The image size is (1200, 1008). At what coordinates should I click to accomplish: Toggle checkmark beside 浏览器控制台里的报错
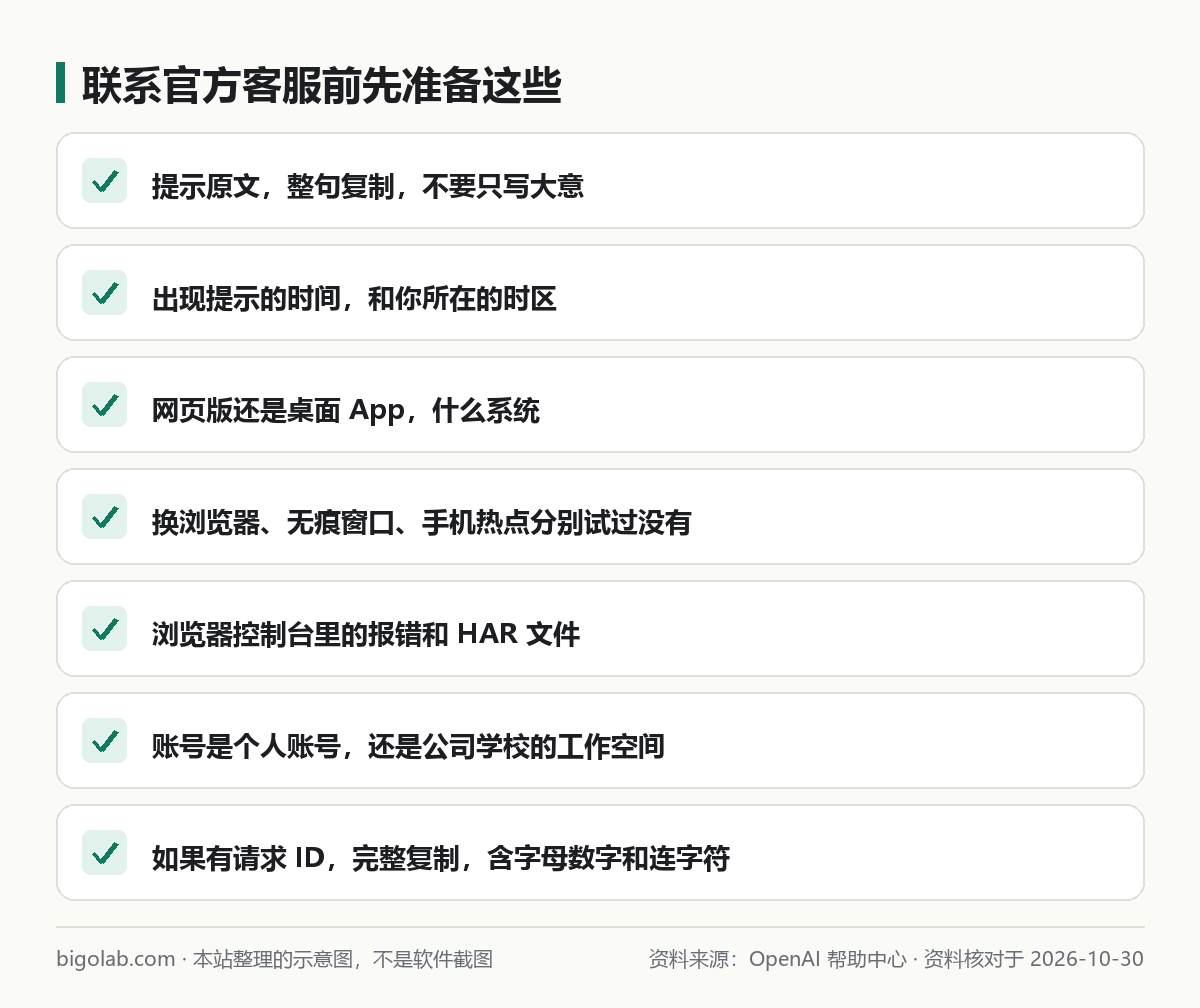tap(104, 629)
